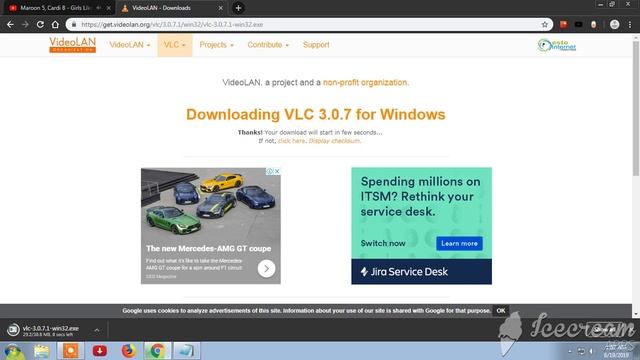
Task: Open Windows Explorer from taskbar
Action: tap(41, 351)
